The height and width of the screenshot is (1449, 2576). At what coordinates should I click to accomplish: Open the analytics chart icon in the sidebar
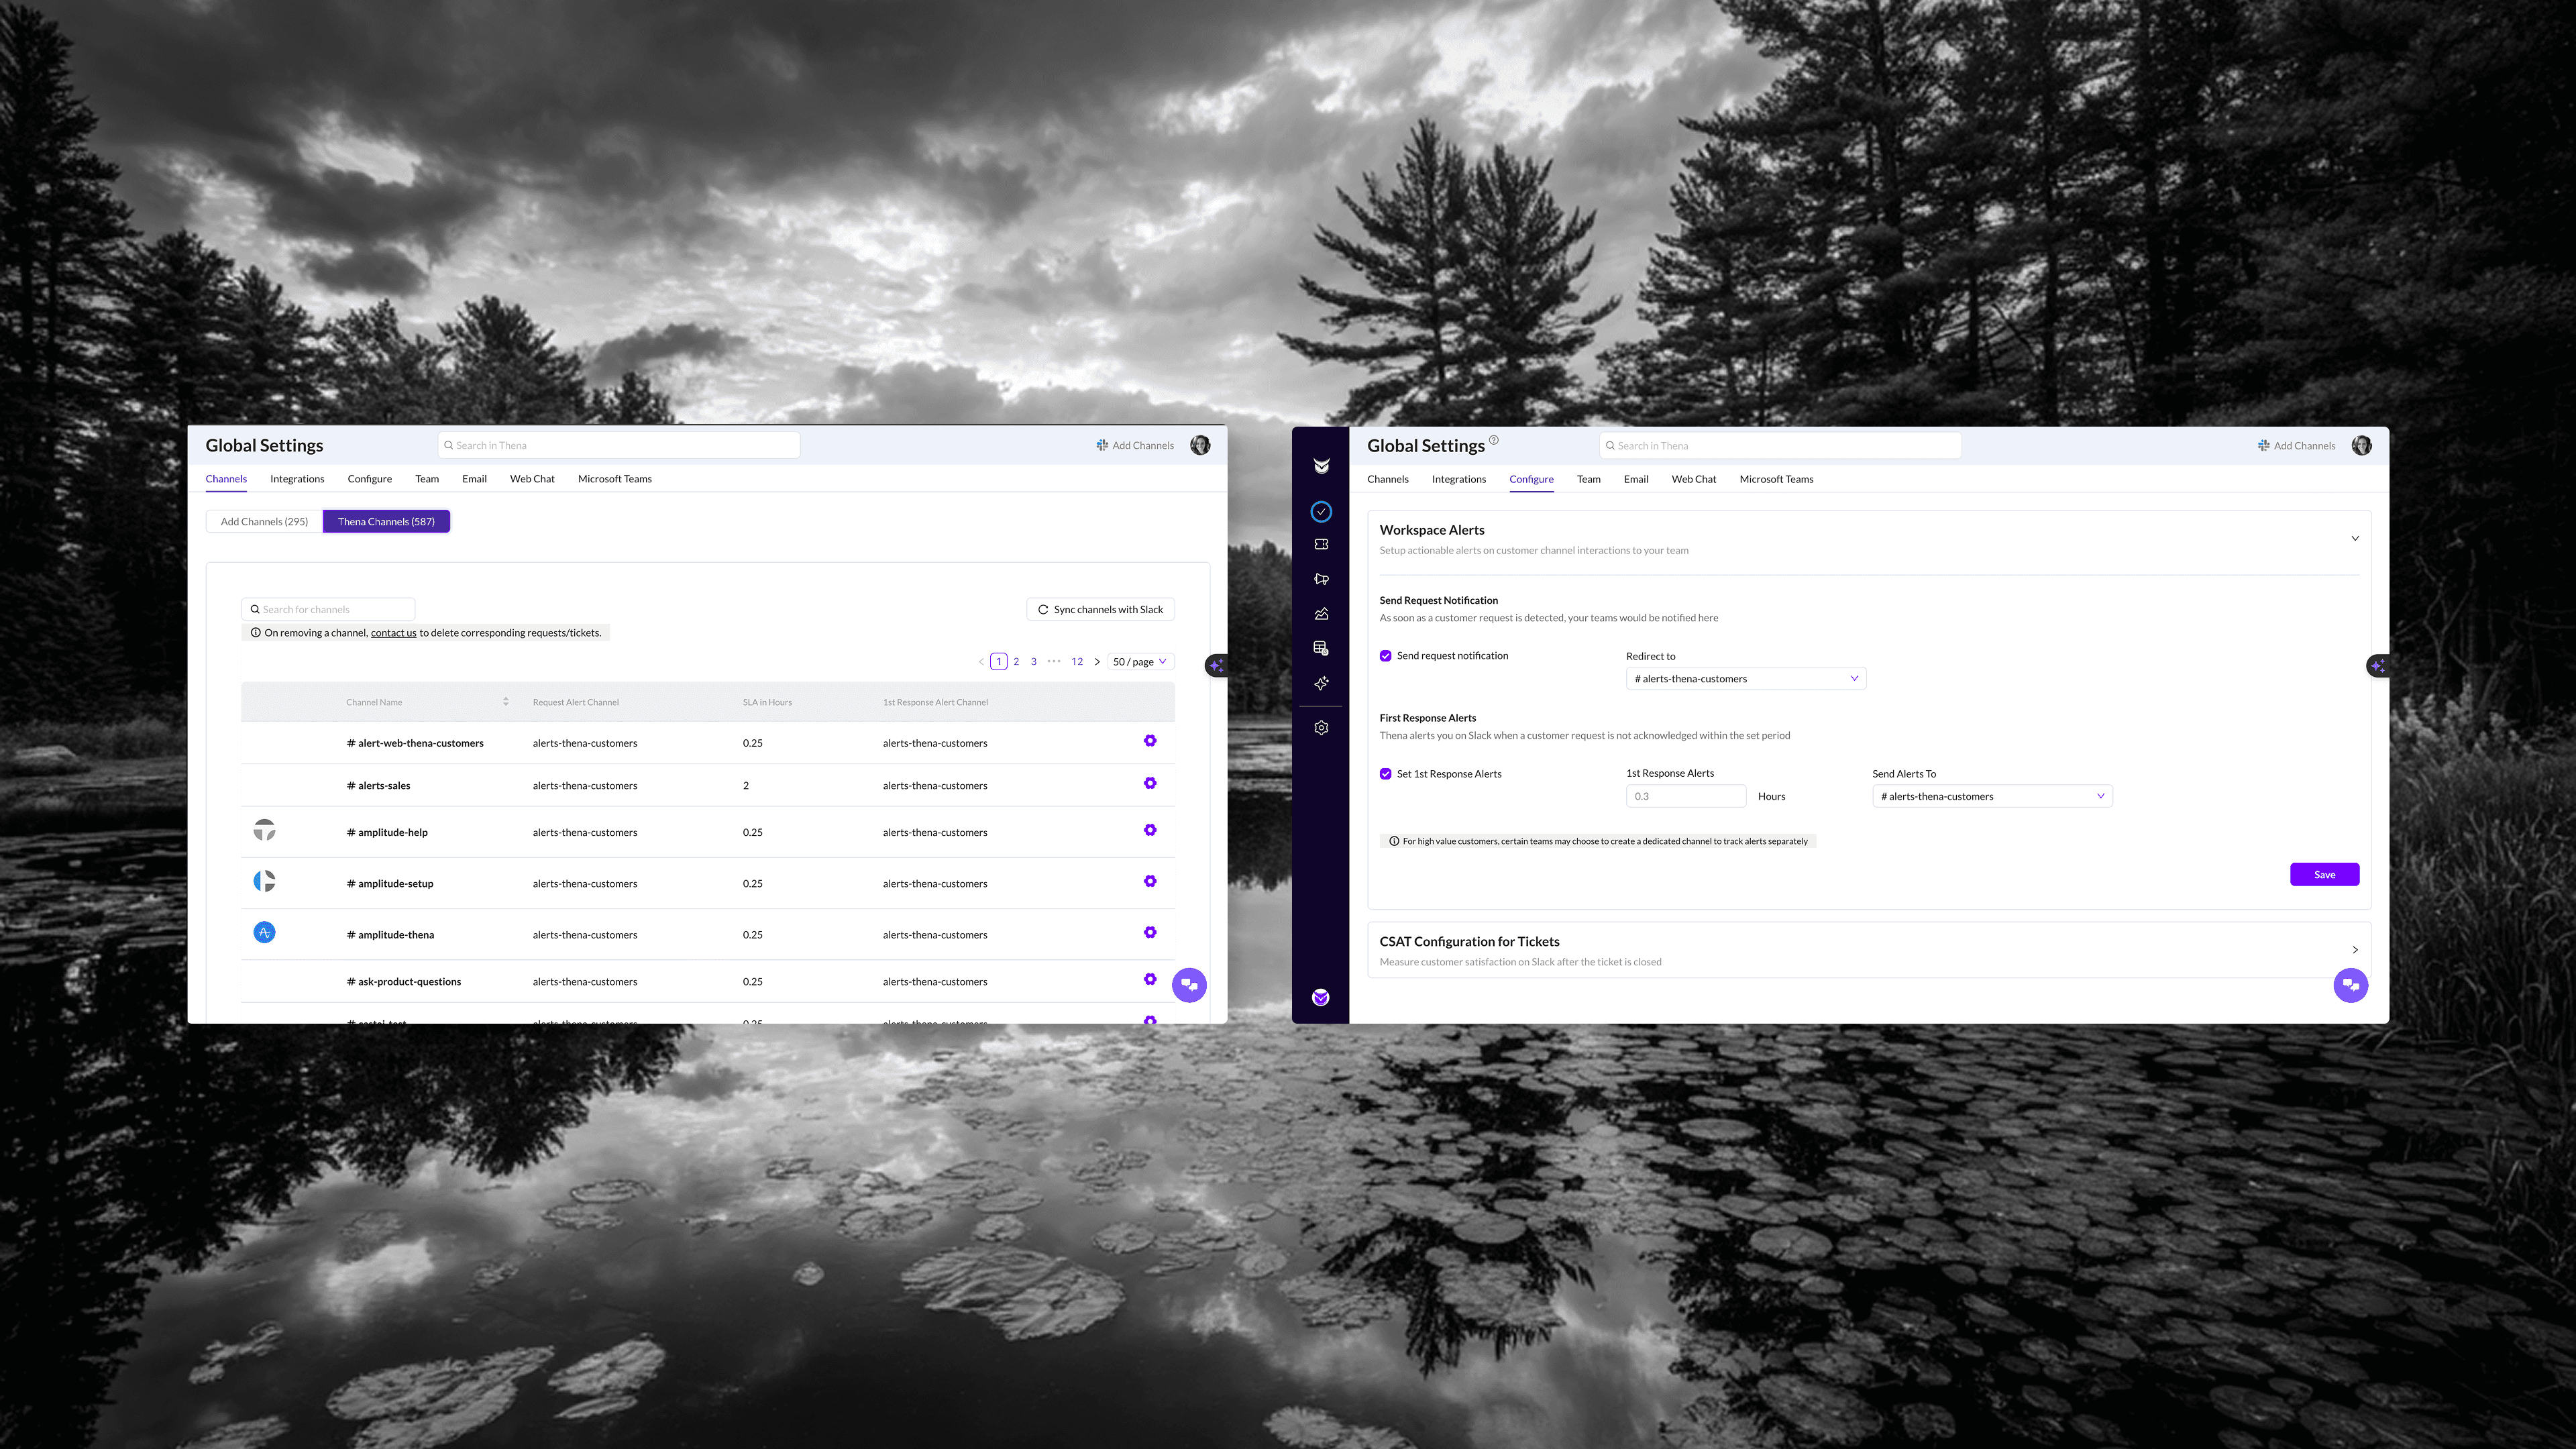coord(1321,614)
